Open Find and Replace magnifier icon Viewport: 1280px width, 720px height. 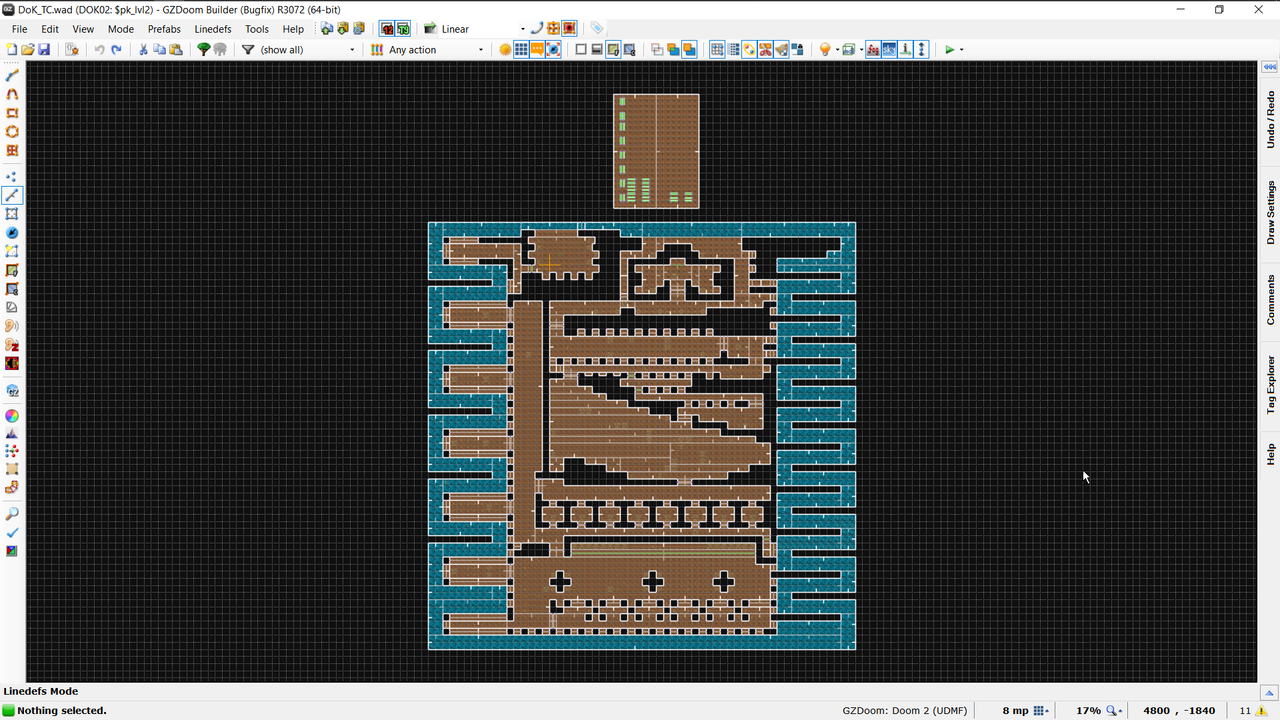(12, 513)
